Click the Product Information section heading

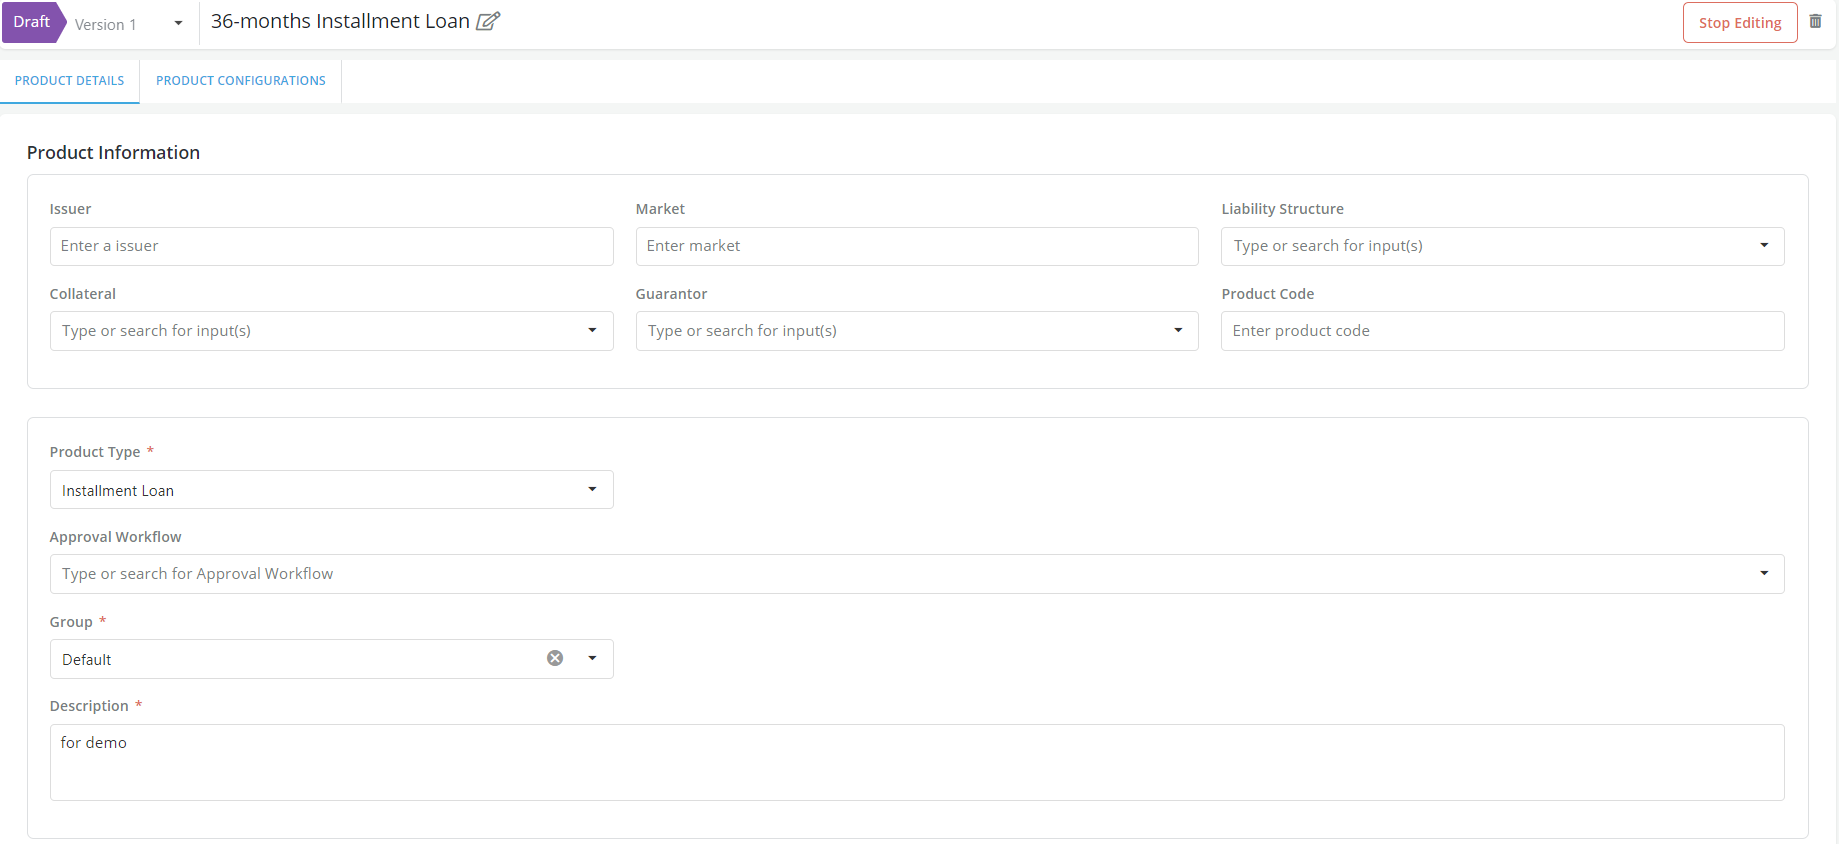pyautogui.click(x=113, y=153)
